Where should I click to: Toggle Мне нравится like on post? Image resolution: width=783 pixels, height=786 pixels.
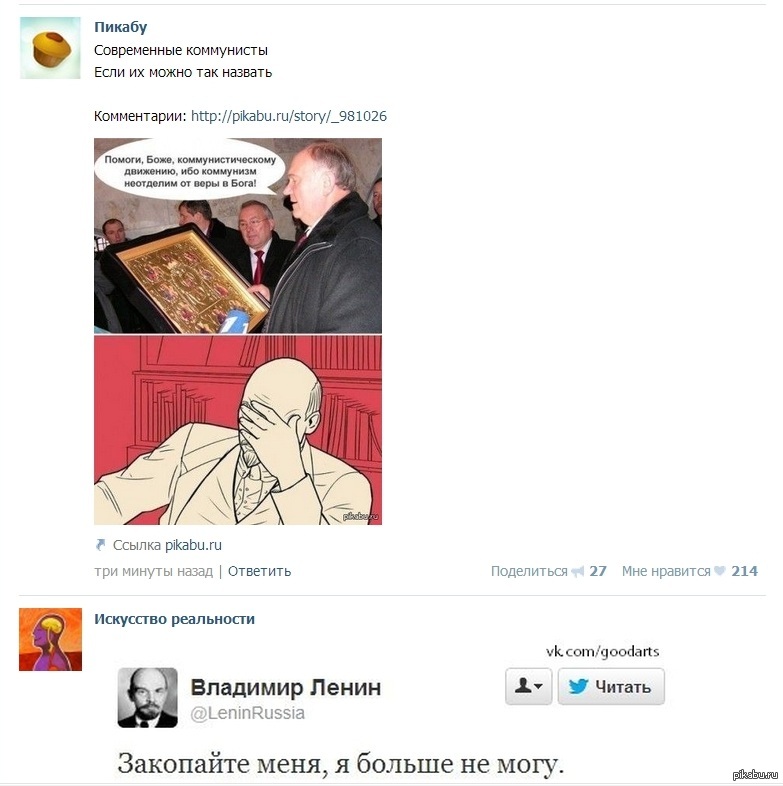point(666,571)
